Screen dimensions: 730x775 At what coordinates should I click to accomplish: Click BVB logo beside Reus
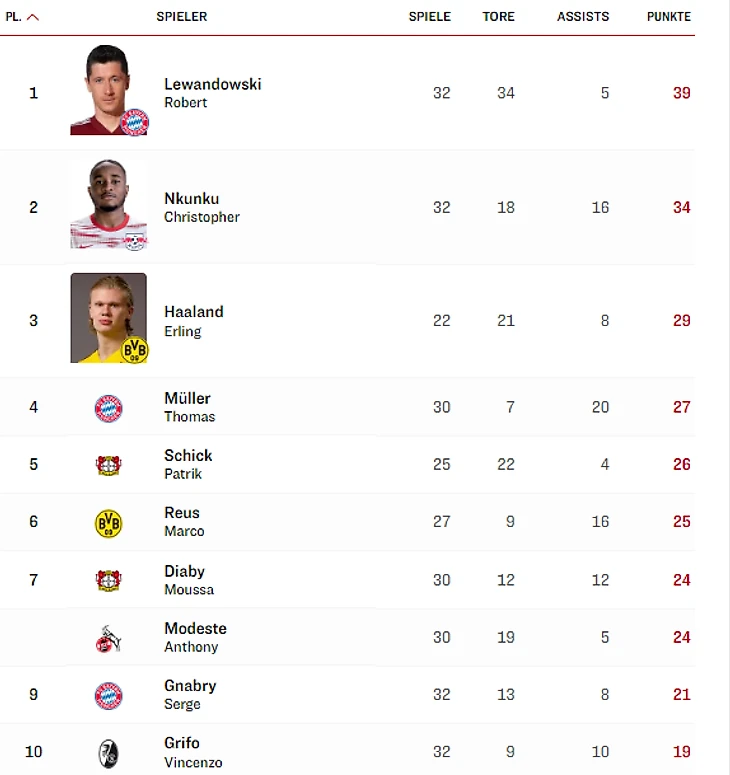pyautogui.click(x=108, y=523)
